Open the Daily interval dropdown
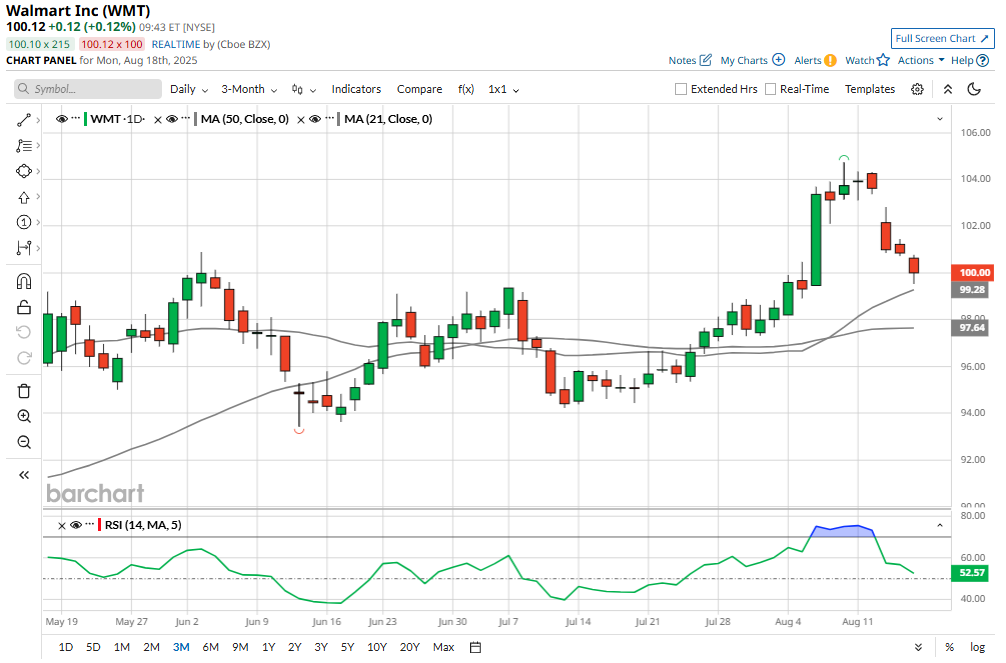Image resolution: width=1006 pixels, height=663 pixels. click(x=189, y=89)
